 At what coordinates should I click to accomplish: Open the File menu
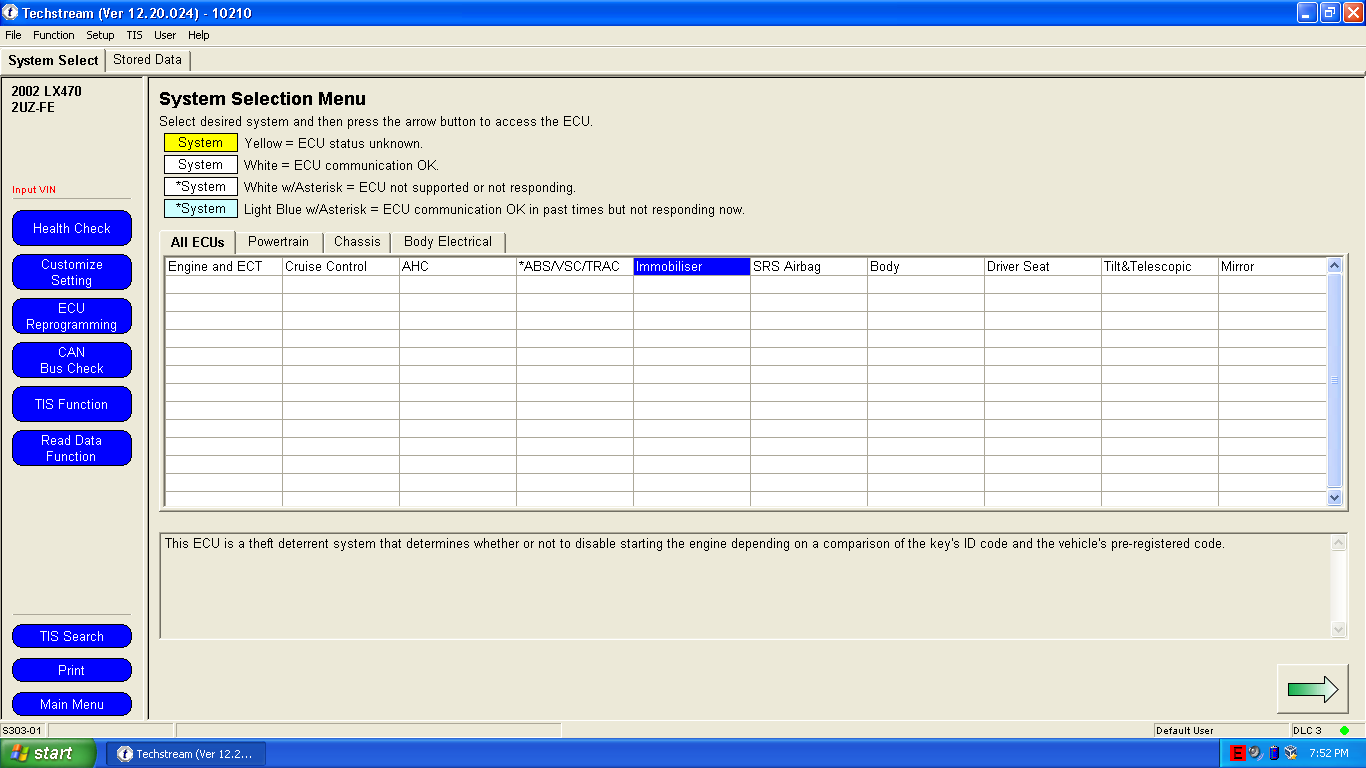(13, 35)
